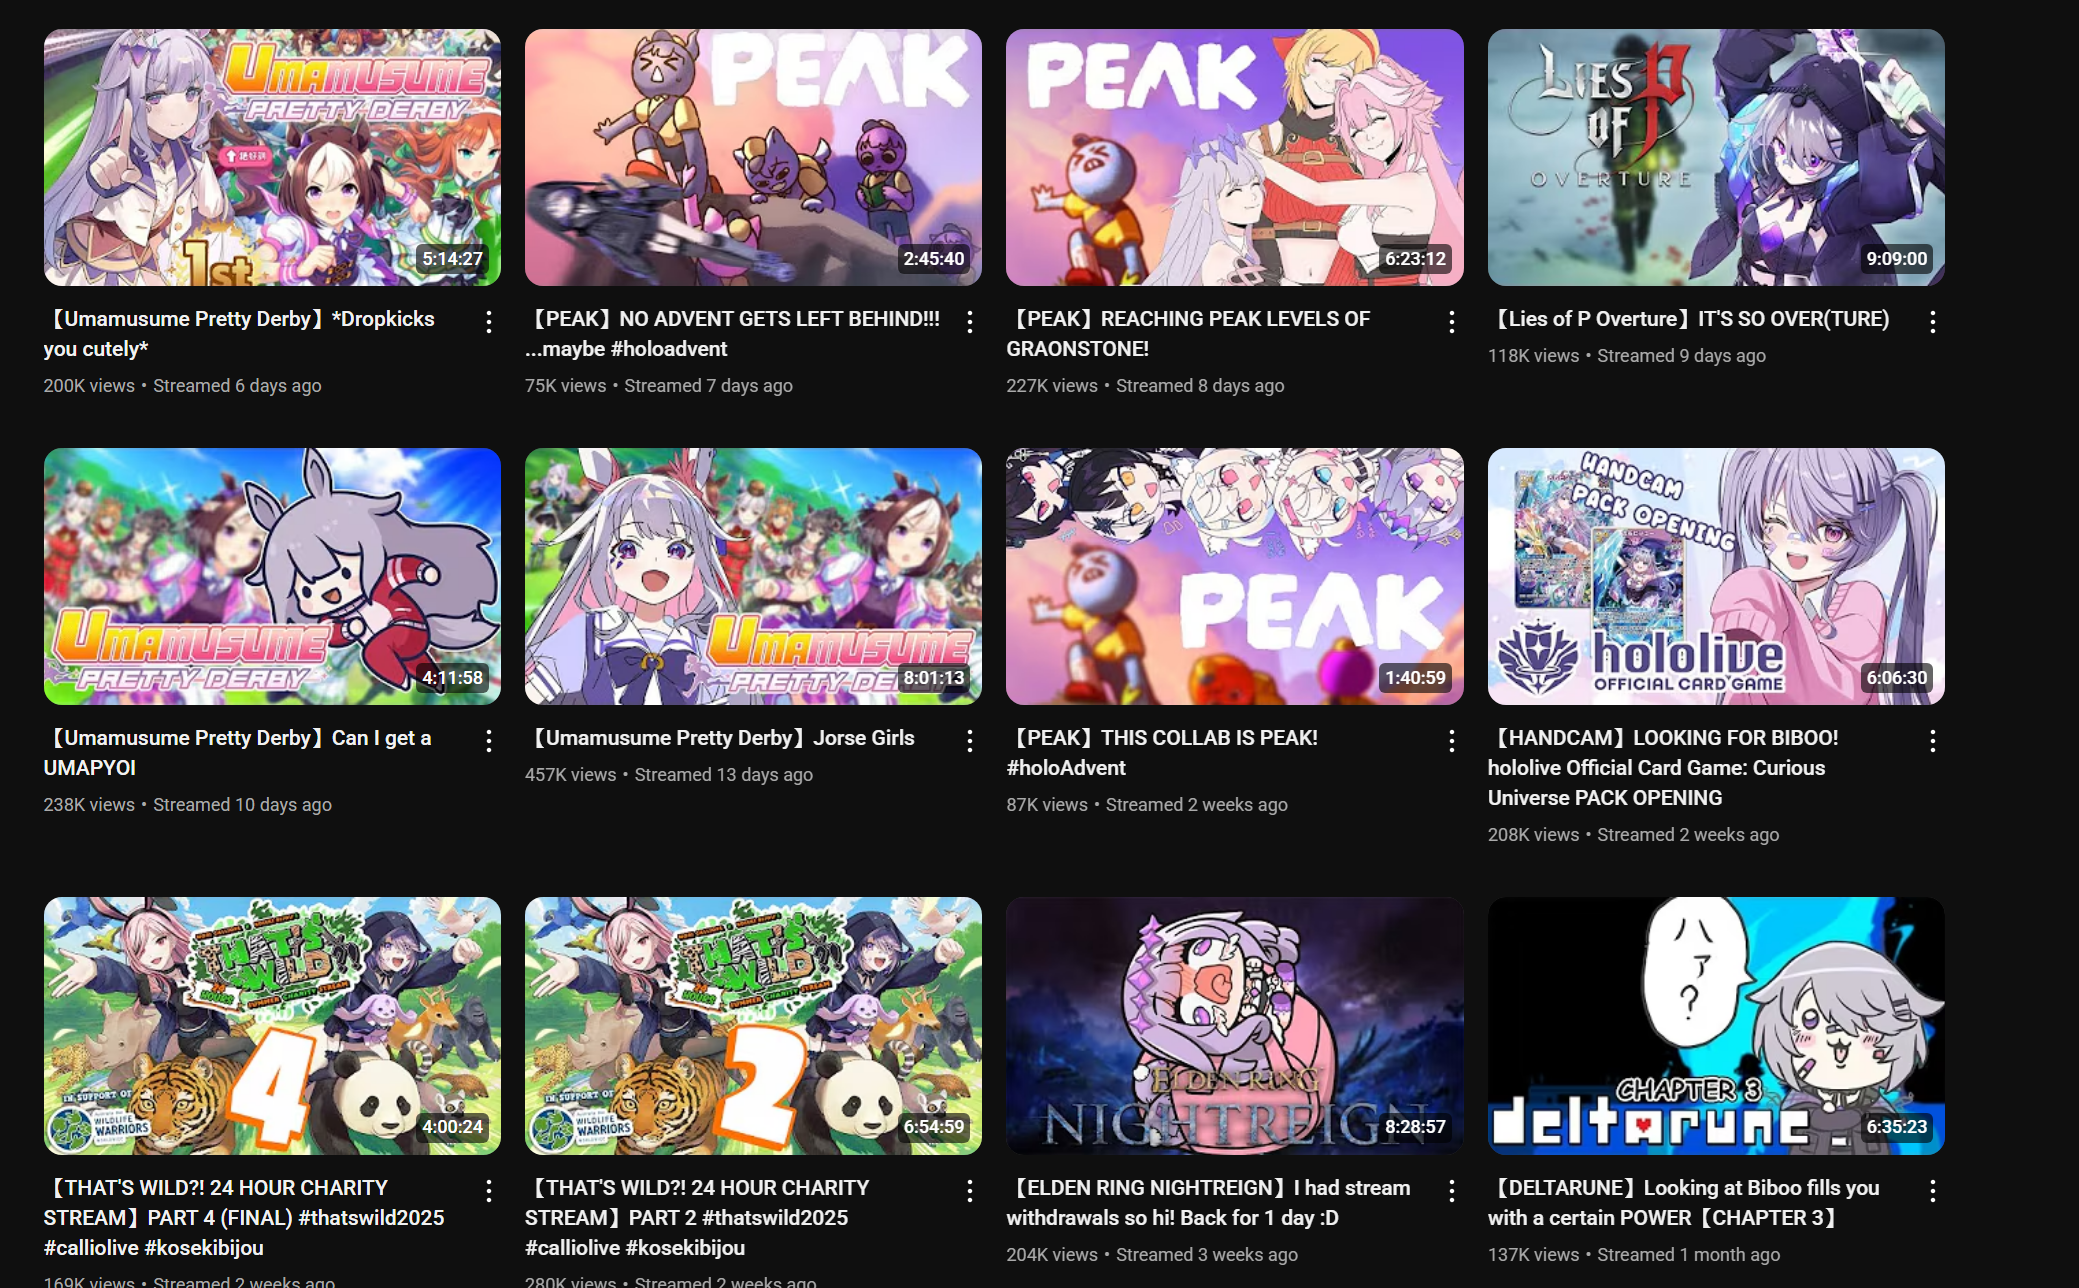2079x1288 pixels.
Task: Open the Lies of P Overture thumbnail
Action: click(1716, 157)
